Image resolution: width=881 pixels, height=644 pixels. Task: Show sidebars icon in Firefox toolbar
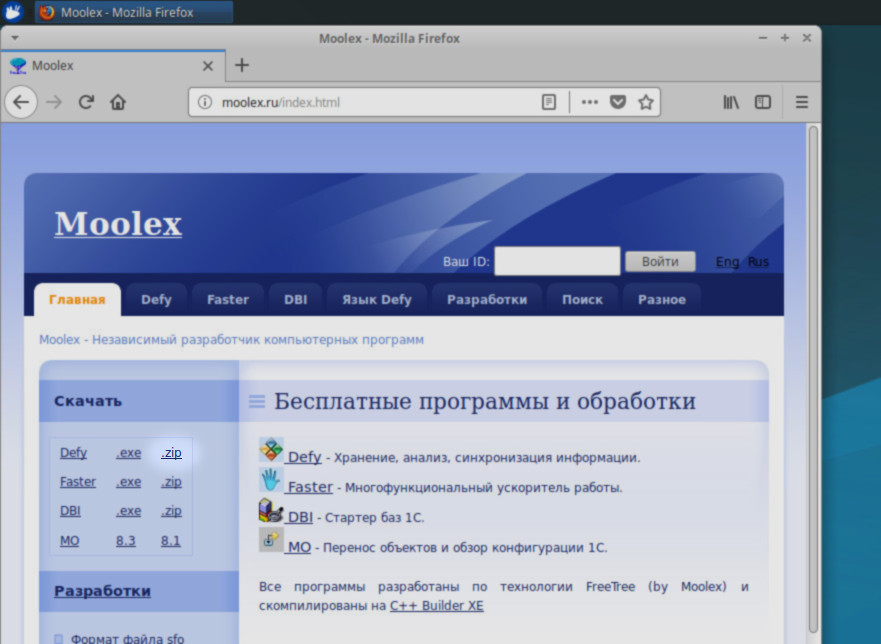click(762, 102)
